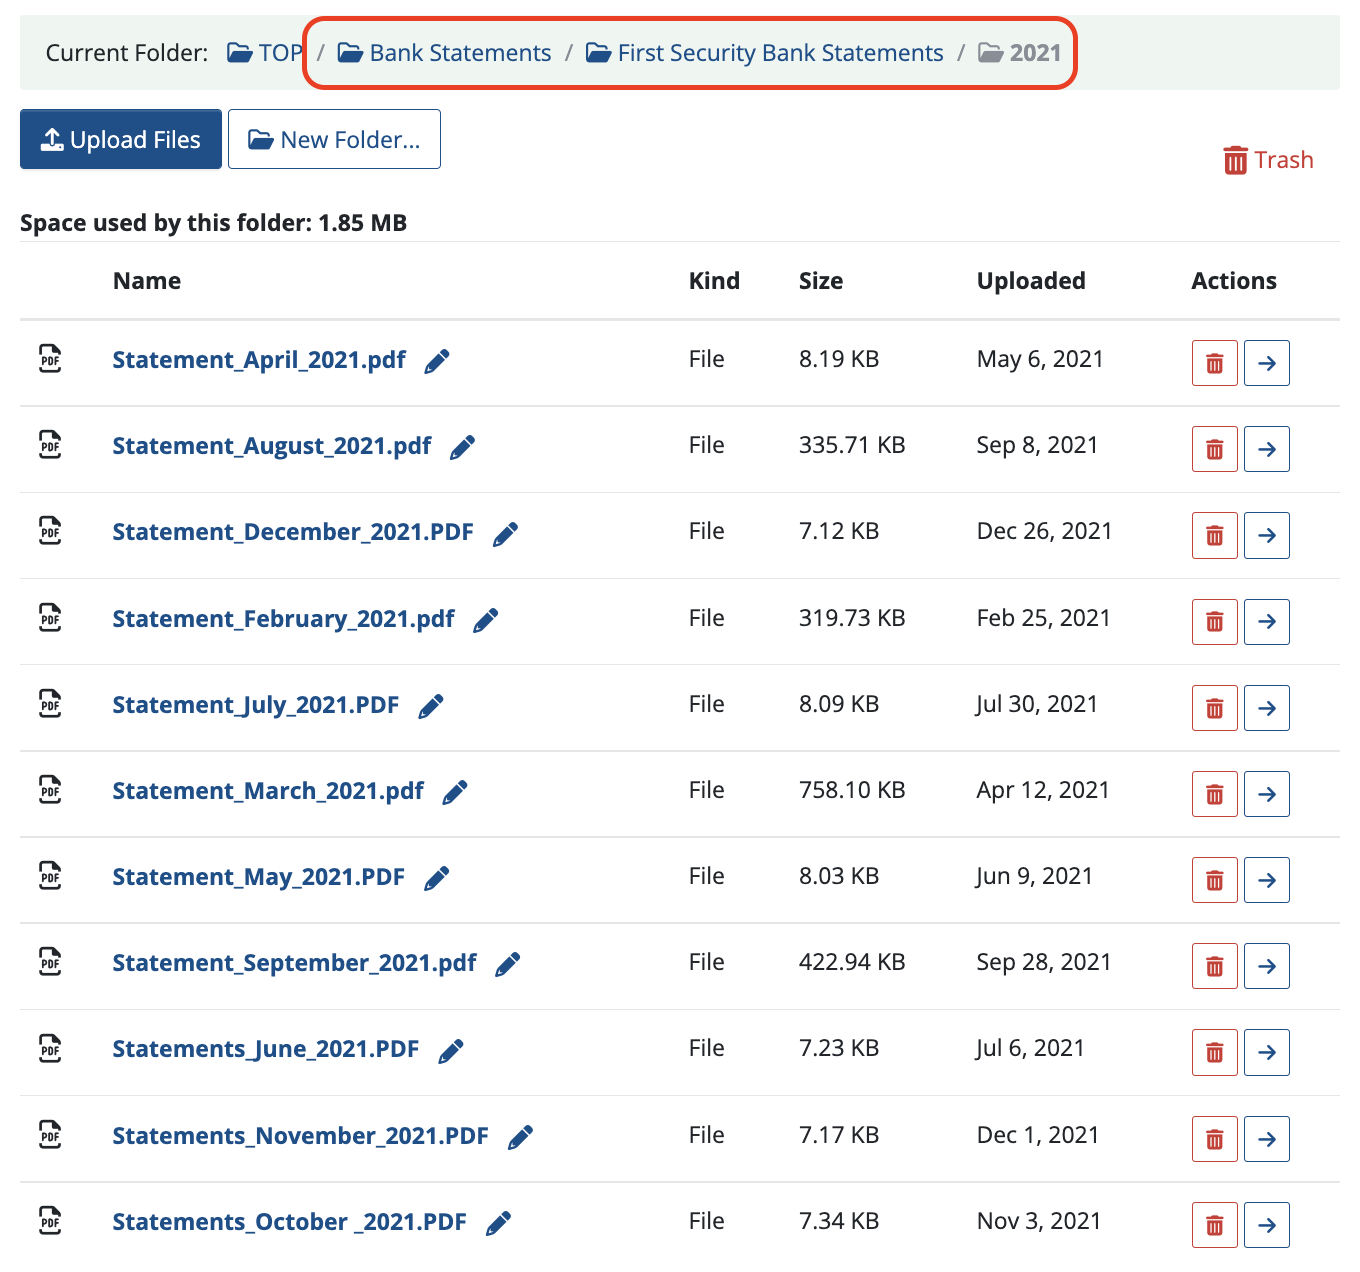Move Statement_December_2021.PDF with arrow icon
The width and height of the screenshot is (1360, 1272).
(x=1267, y=535)
